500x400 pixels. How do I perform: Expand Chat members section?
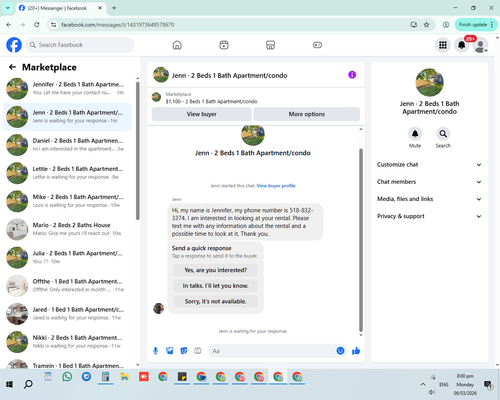coord(429,182)
